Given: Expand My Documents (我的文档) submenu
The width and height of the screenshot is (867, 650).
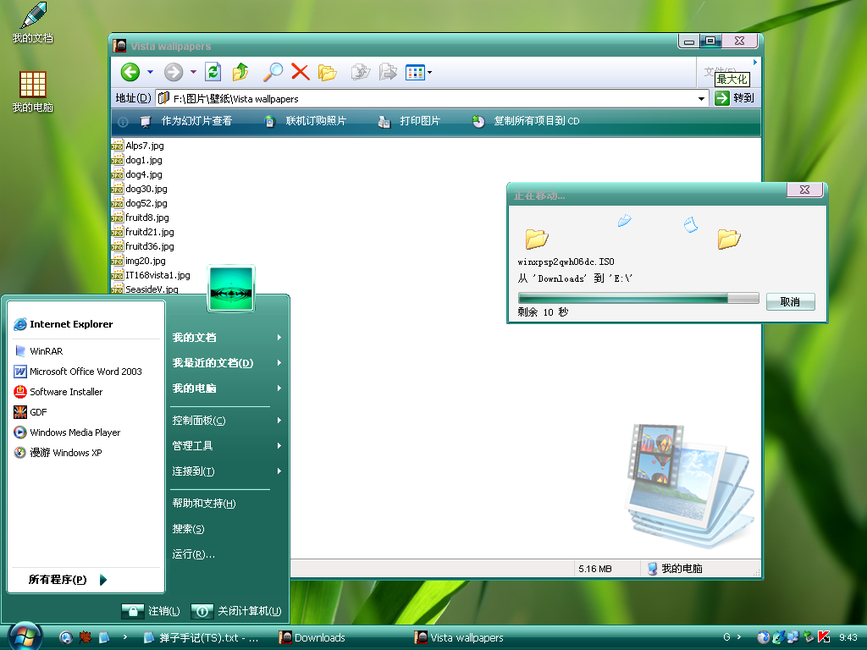Looking at the screenshot, I should point(227,337).
